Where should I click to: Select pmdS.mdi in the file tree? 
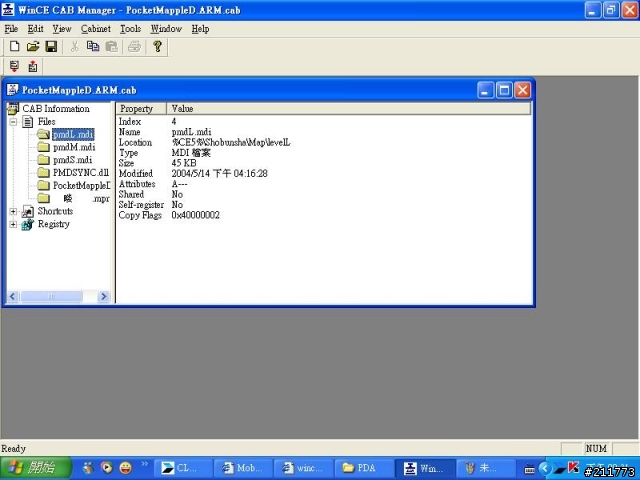pos(72,160)
